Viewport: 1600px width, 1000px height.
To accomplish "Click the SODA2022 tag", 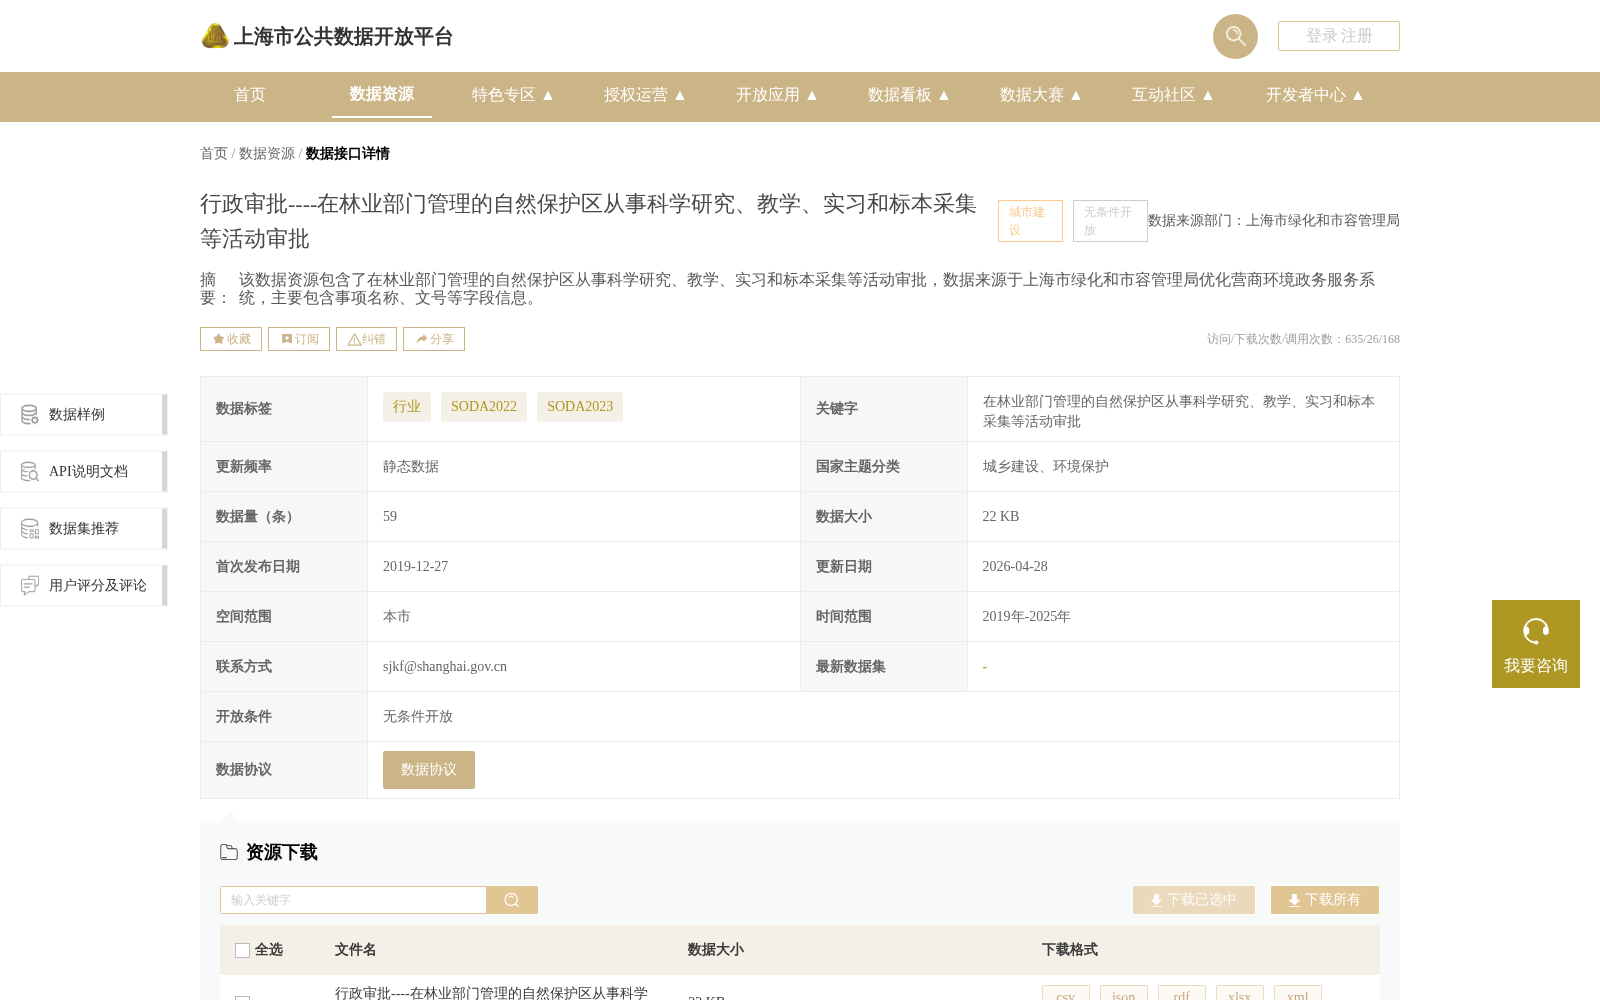I will (x=484, y=406).
